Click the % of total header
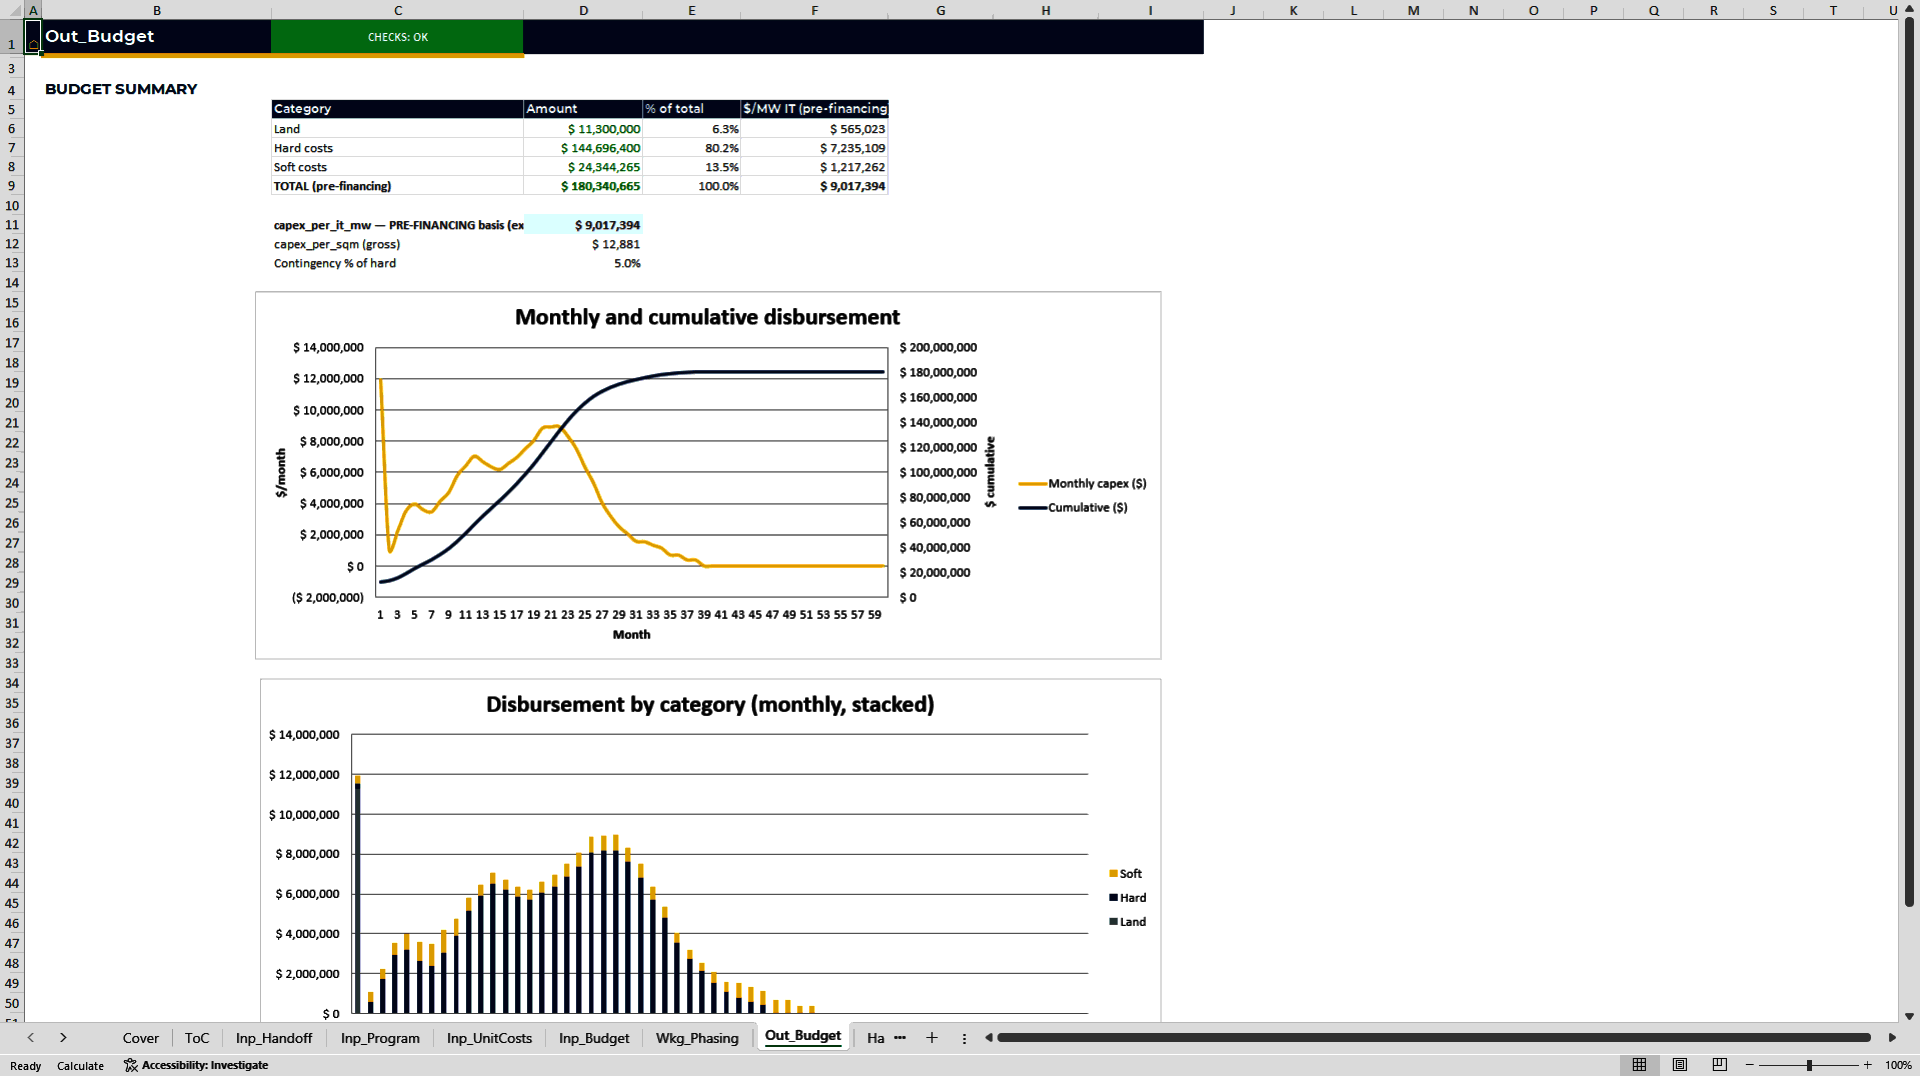Image resolution: width=1920 pixels, height=1076 pixels. tap(692, 108)
